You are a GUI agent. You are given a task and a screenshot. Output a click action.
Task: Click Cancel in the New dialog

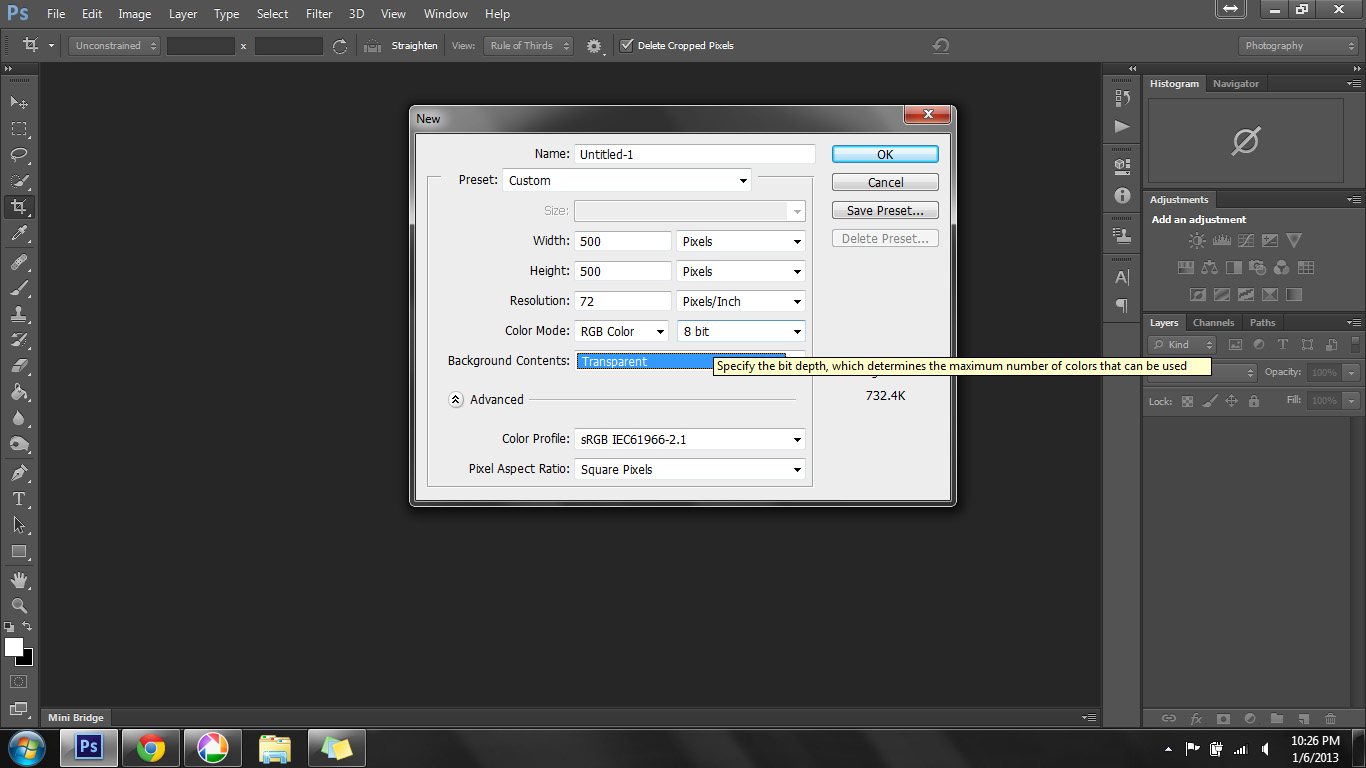(x=885, y=182)
